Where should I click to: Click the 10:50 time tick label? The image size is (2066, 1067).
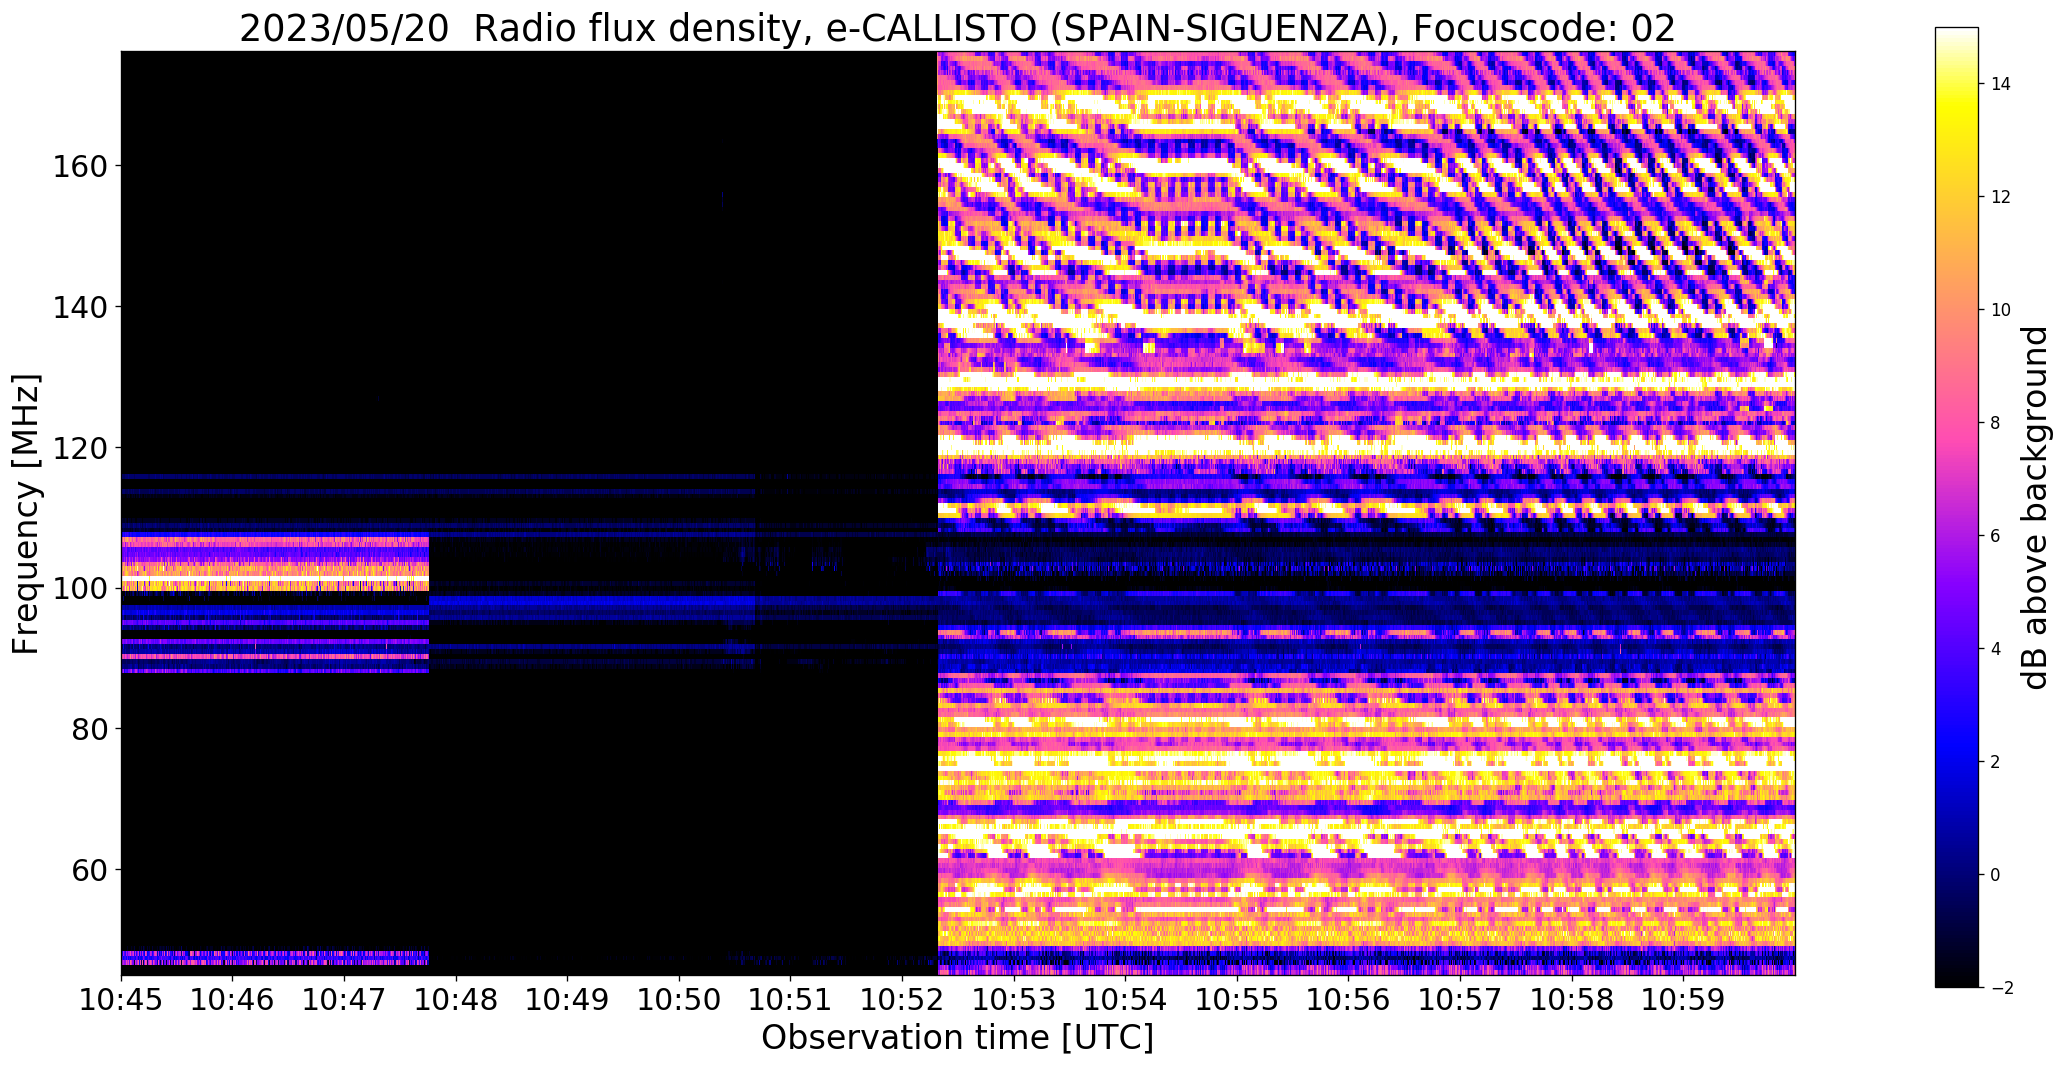coord(679,999)
